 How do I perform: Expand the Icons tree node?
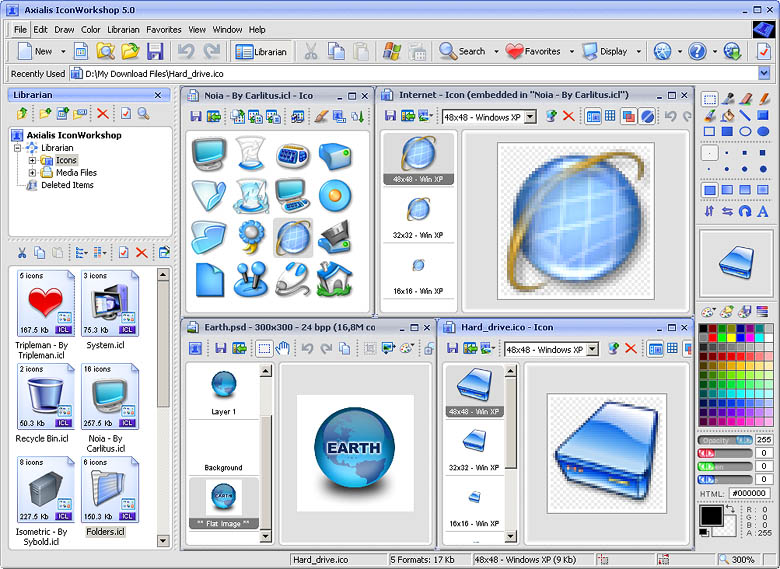click(x=32, y=160)
